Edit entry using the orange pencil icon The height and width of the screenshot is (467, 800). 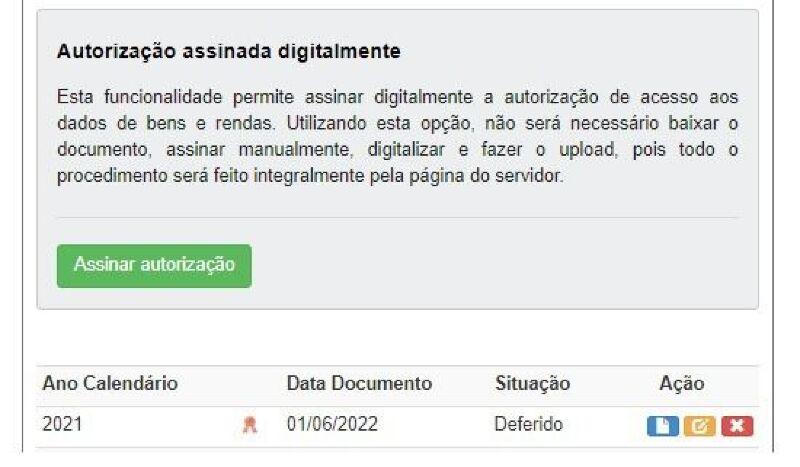click(x=699, y=426)
